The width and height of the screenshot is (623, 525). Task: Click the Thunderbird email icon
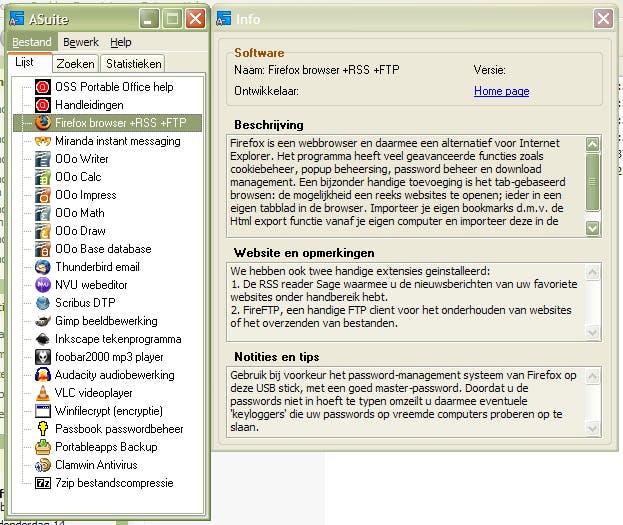click(x=43, y=267)
